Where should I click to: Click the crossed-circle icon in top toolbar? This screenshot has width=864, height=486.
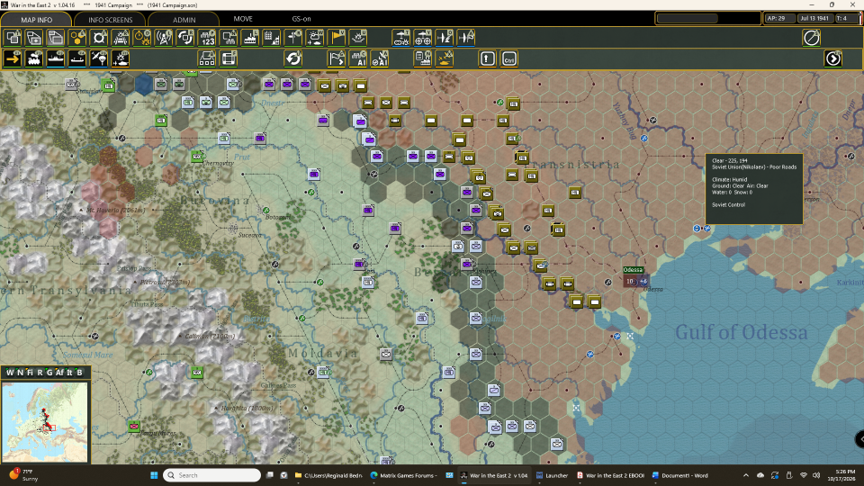pyautogui.click(x=812, y=38)
